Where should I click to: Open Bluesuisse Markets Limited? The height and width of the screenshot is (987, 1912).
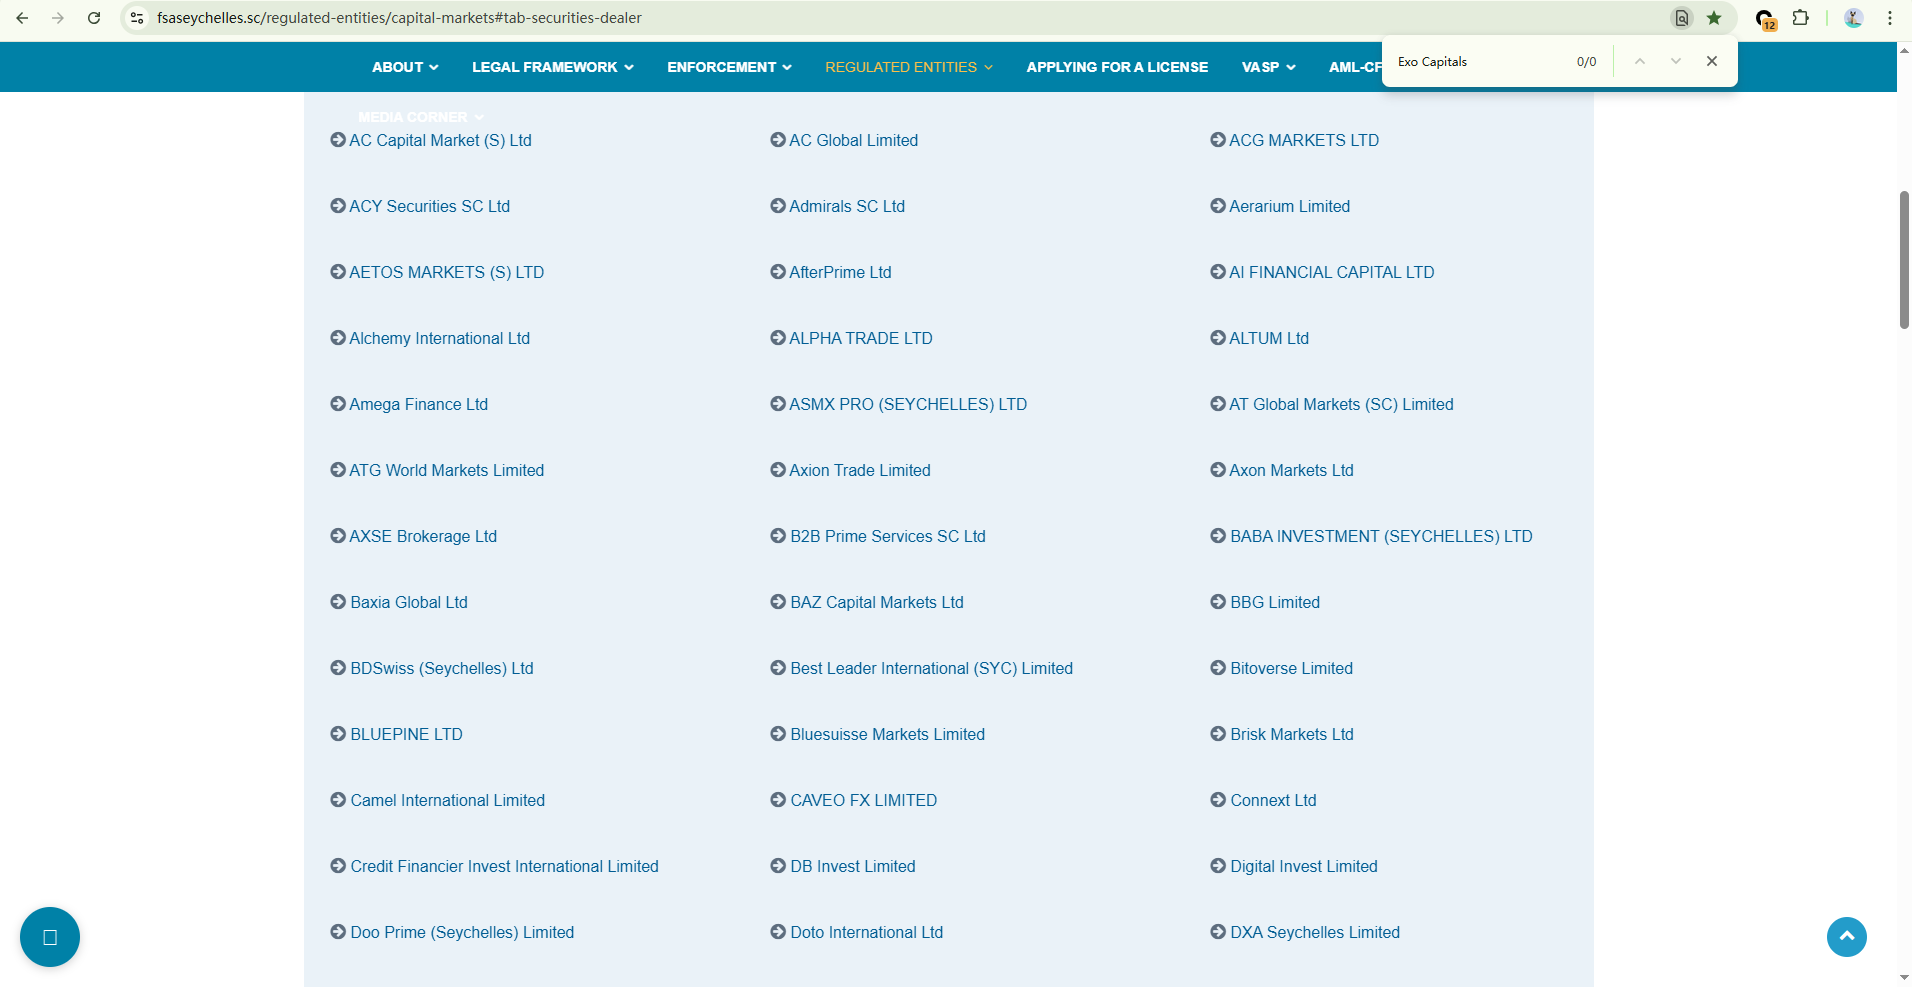point(887,734)
